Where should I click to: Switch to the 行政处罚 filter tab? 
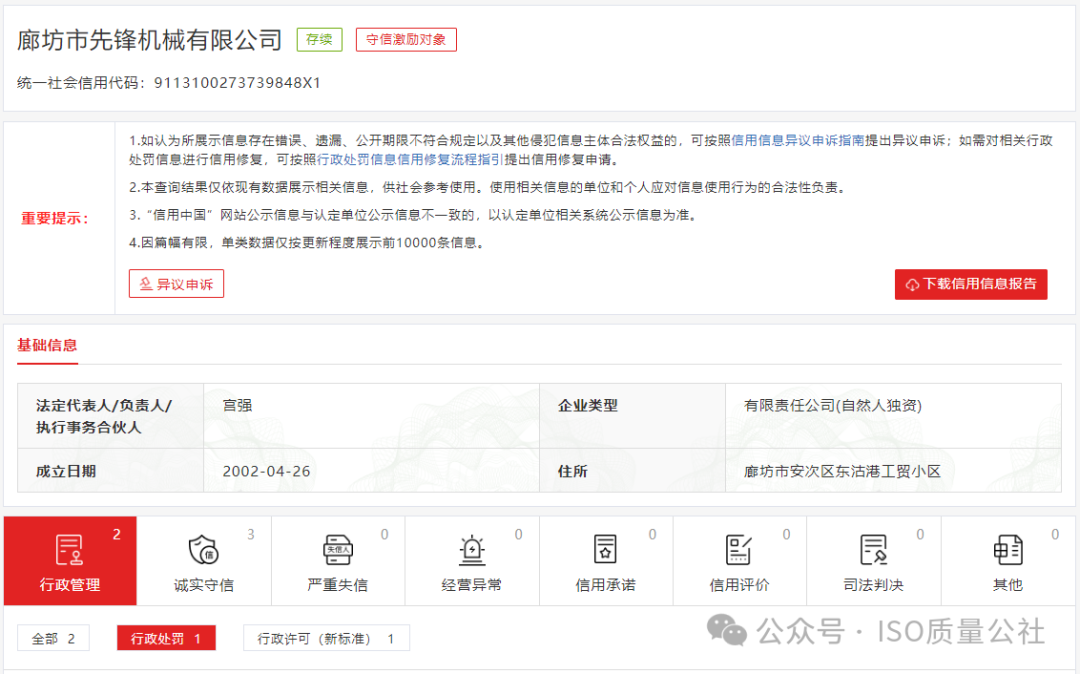pyautogui.click(x=165, y=637)
